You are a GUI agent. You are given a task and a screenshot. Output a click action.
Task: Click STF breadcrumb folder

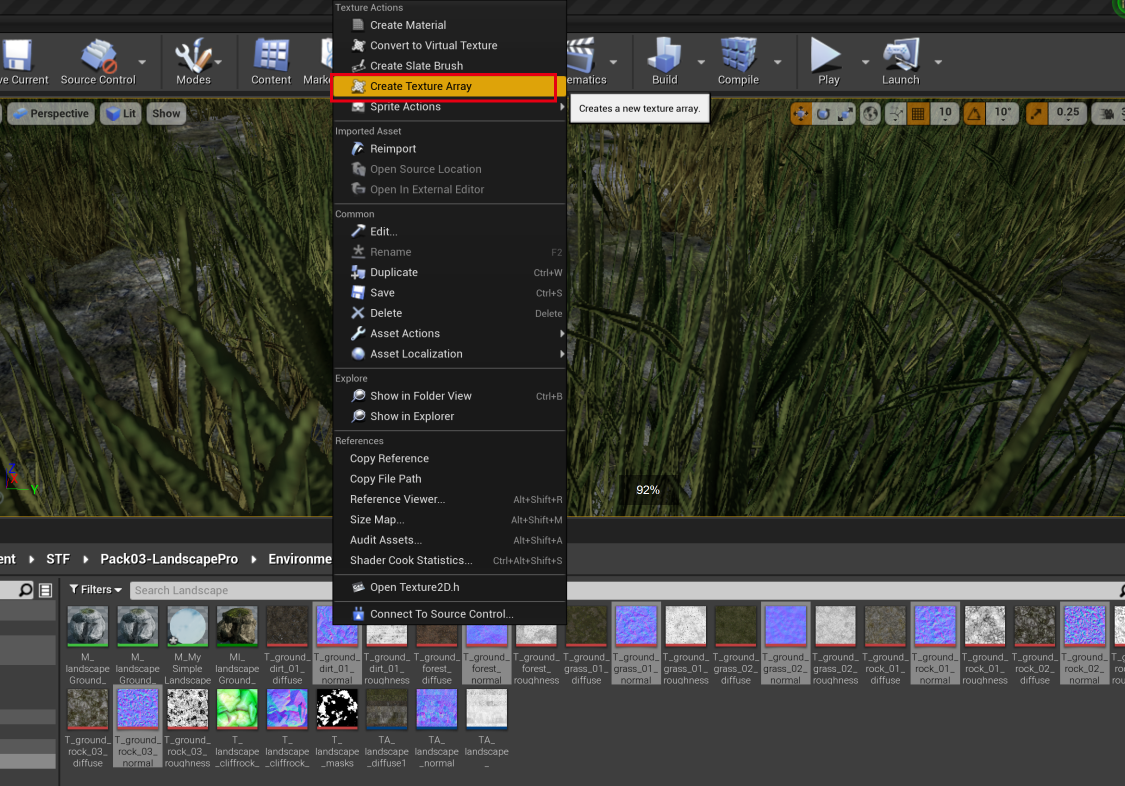click(58, 559)
